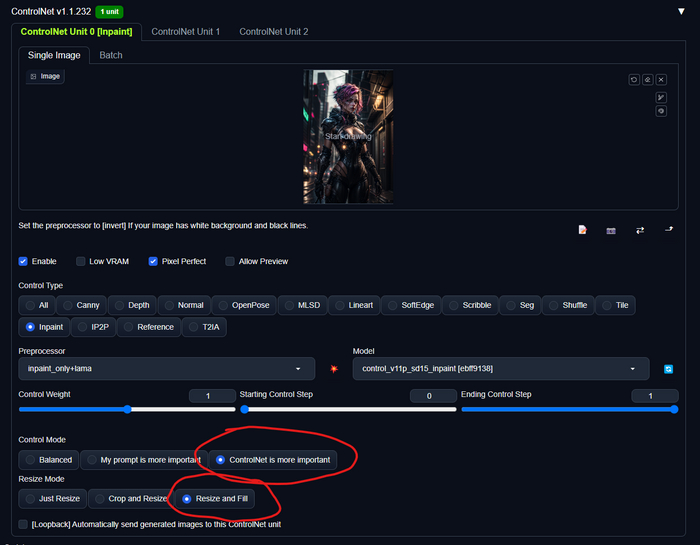
Task: Open ControlNet Unit 2 tab
Action: [274, 32]
